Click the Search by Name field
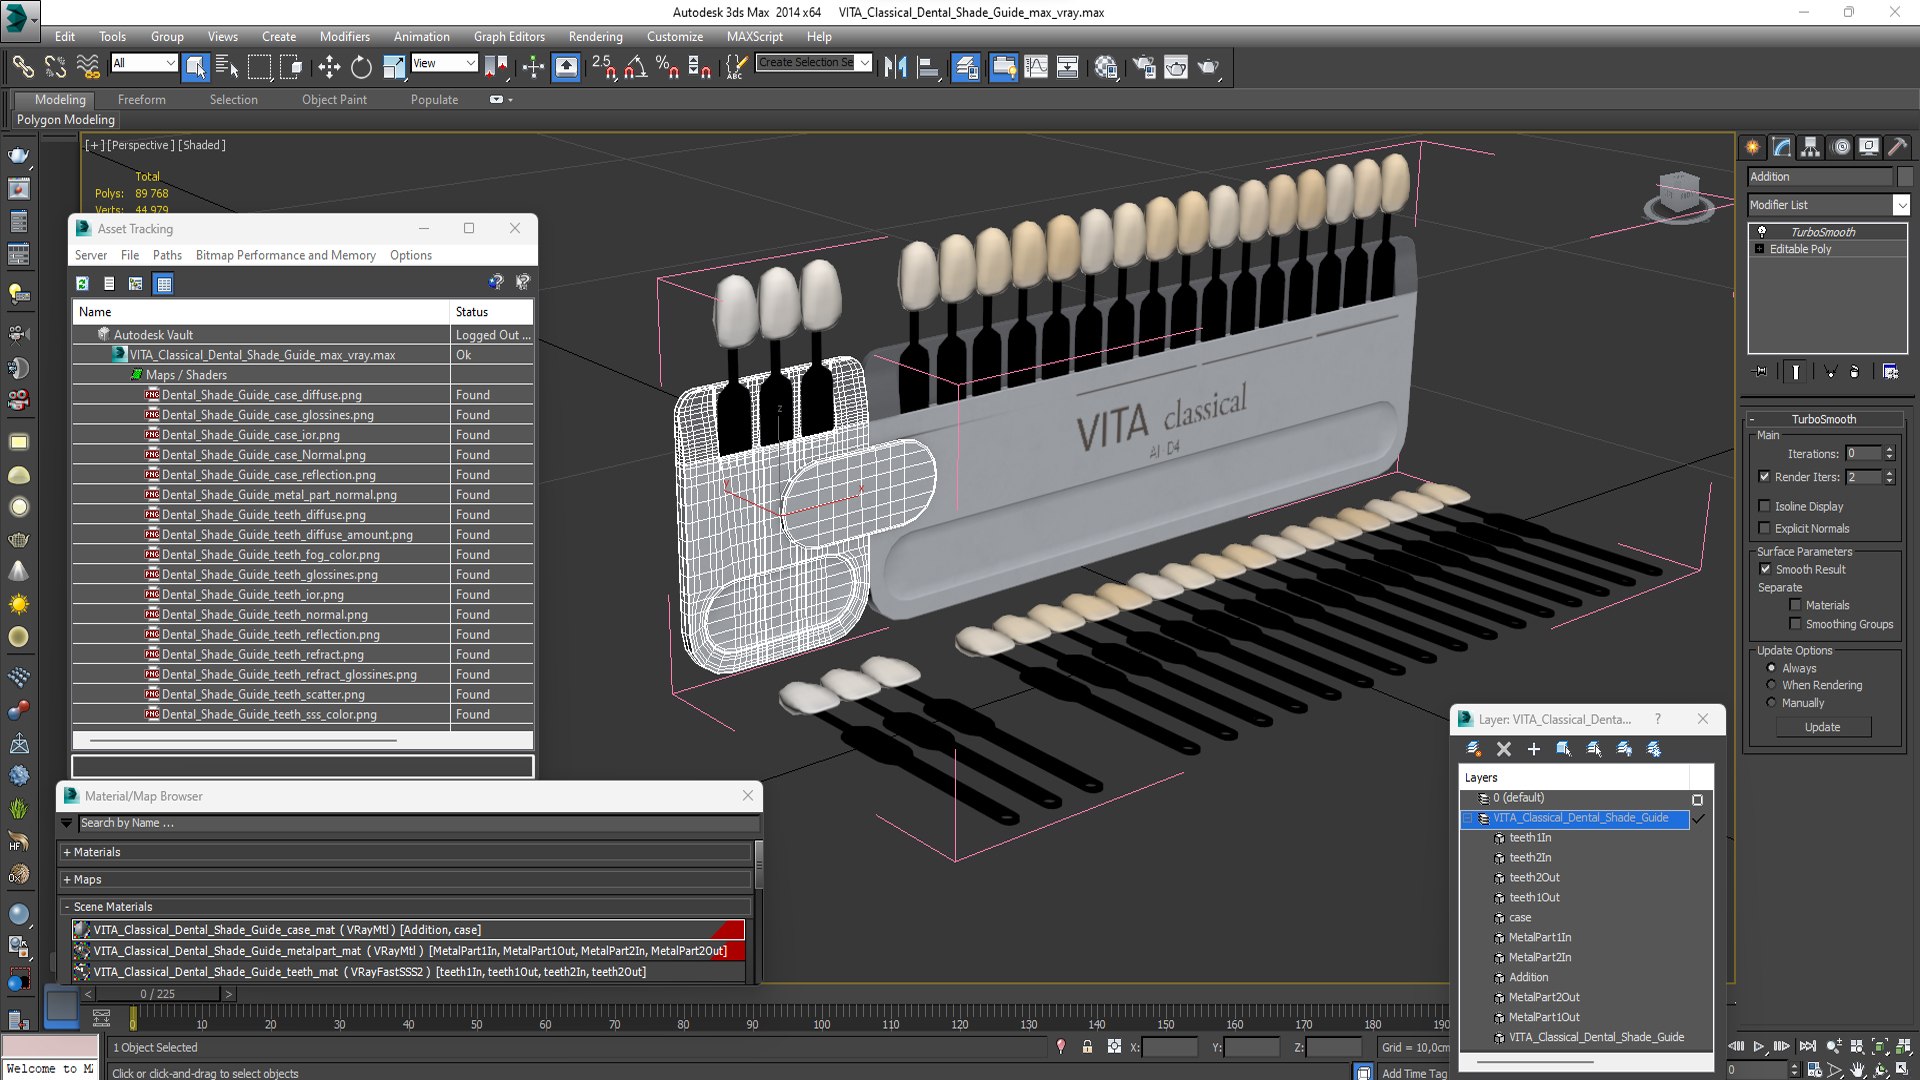Viewport: 1920px width, 1080px height. pyautogui.click(x=418, y=823)
